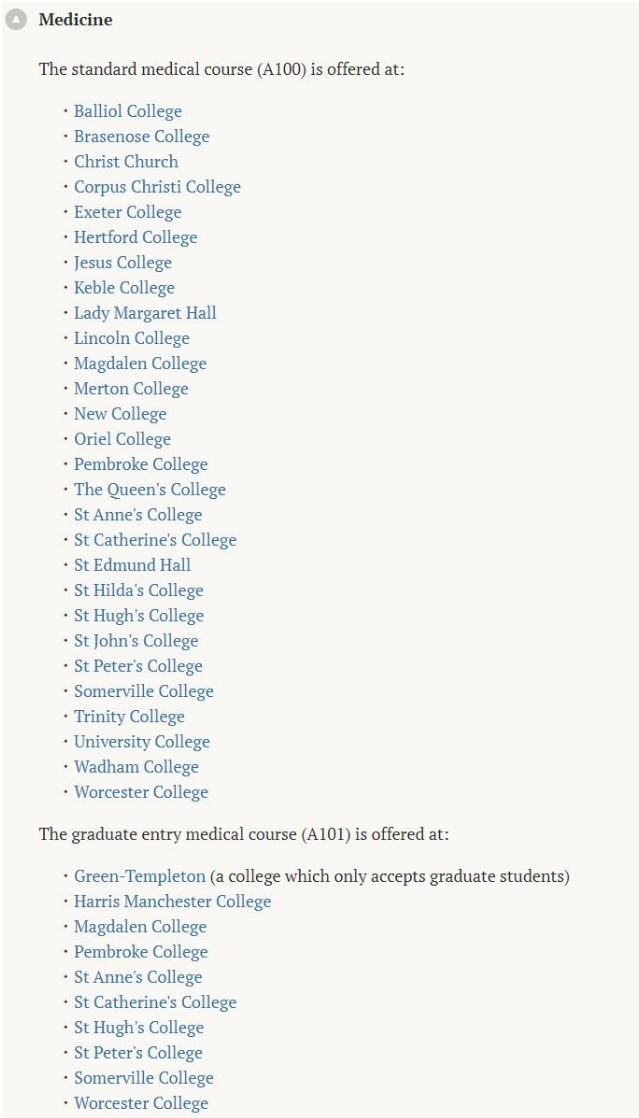This screenshot has width=639, height=1118.
Task: Open the Brasenose College link
Action: click(142, 136)
